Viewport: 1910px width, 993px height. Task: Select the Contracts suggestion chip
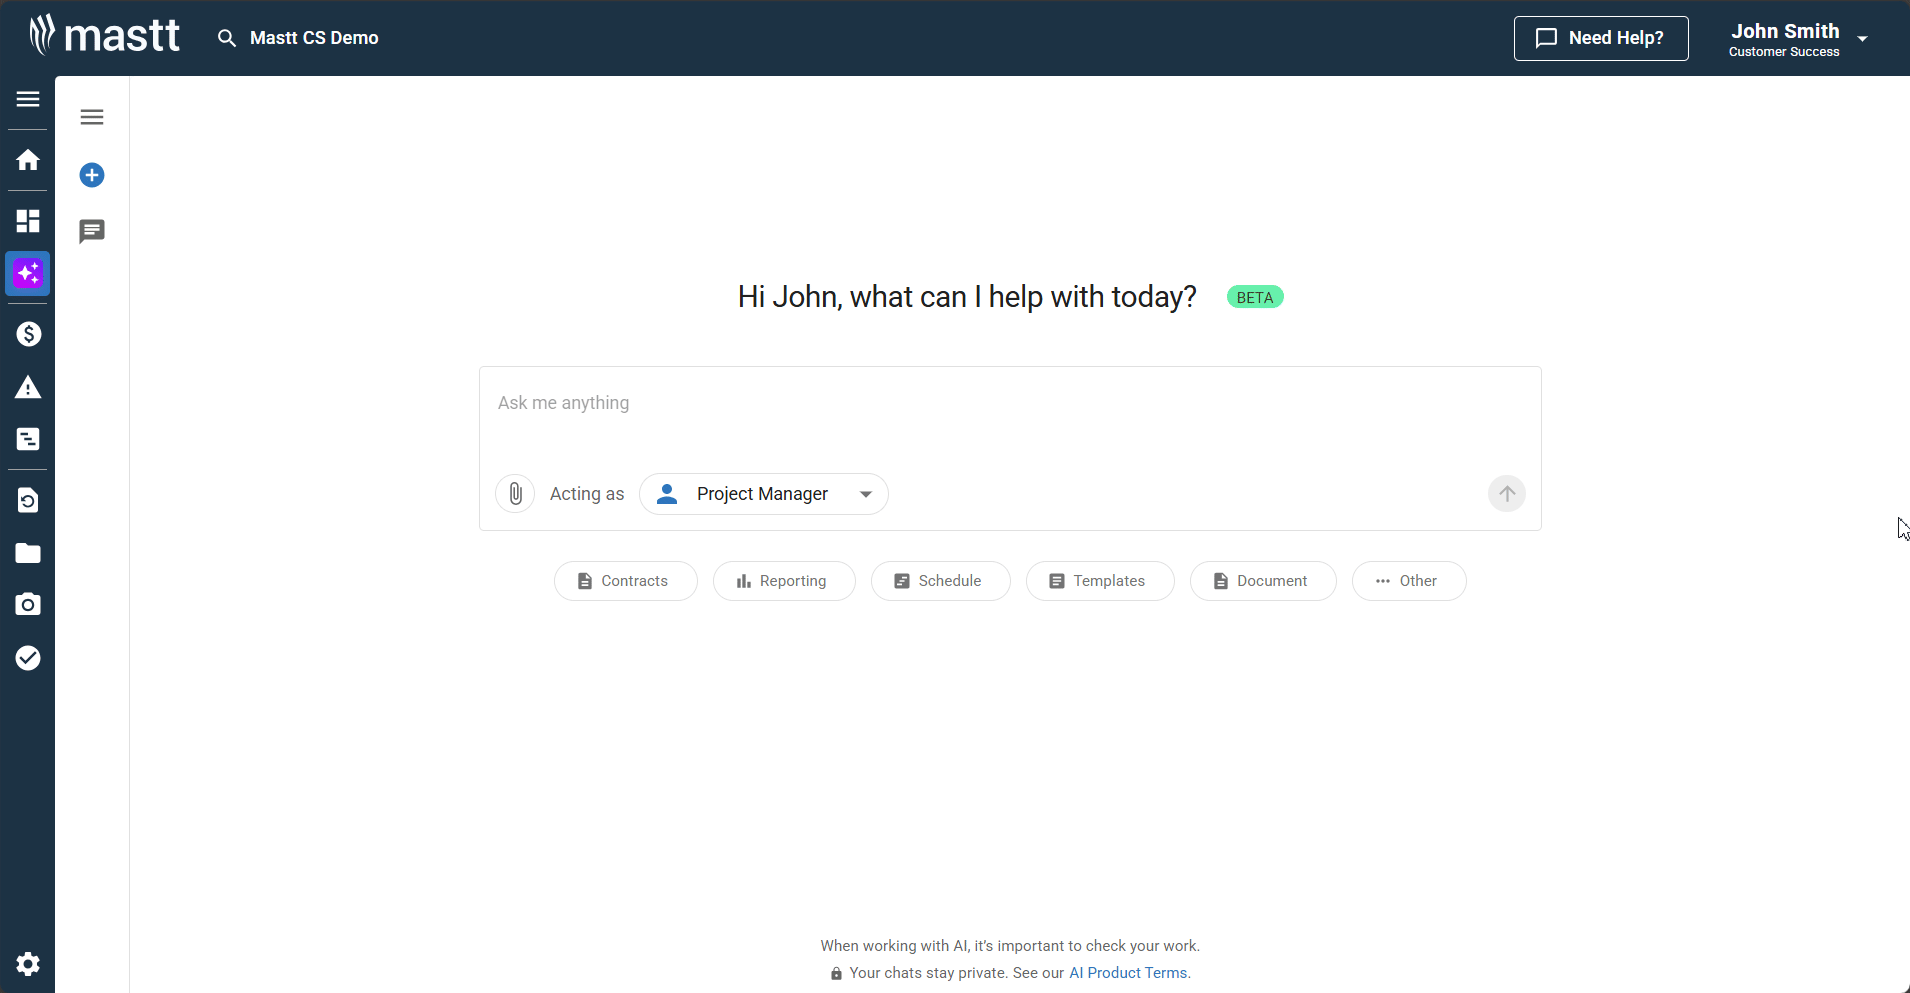point(625,581)
